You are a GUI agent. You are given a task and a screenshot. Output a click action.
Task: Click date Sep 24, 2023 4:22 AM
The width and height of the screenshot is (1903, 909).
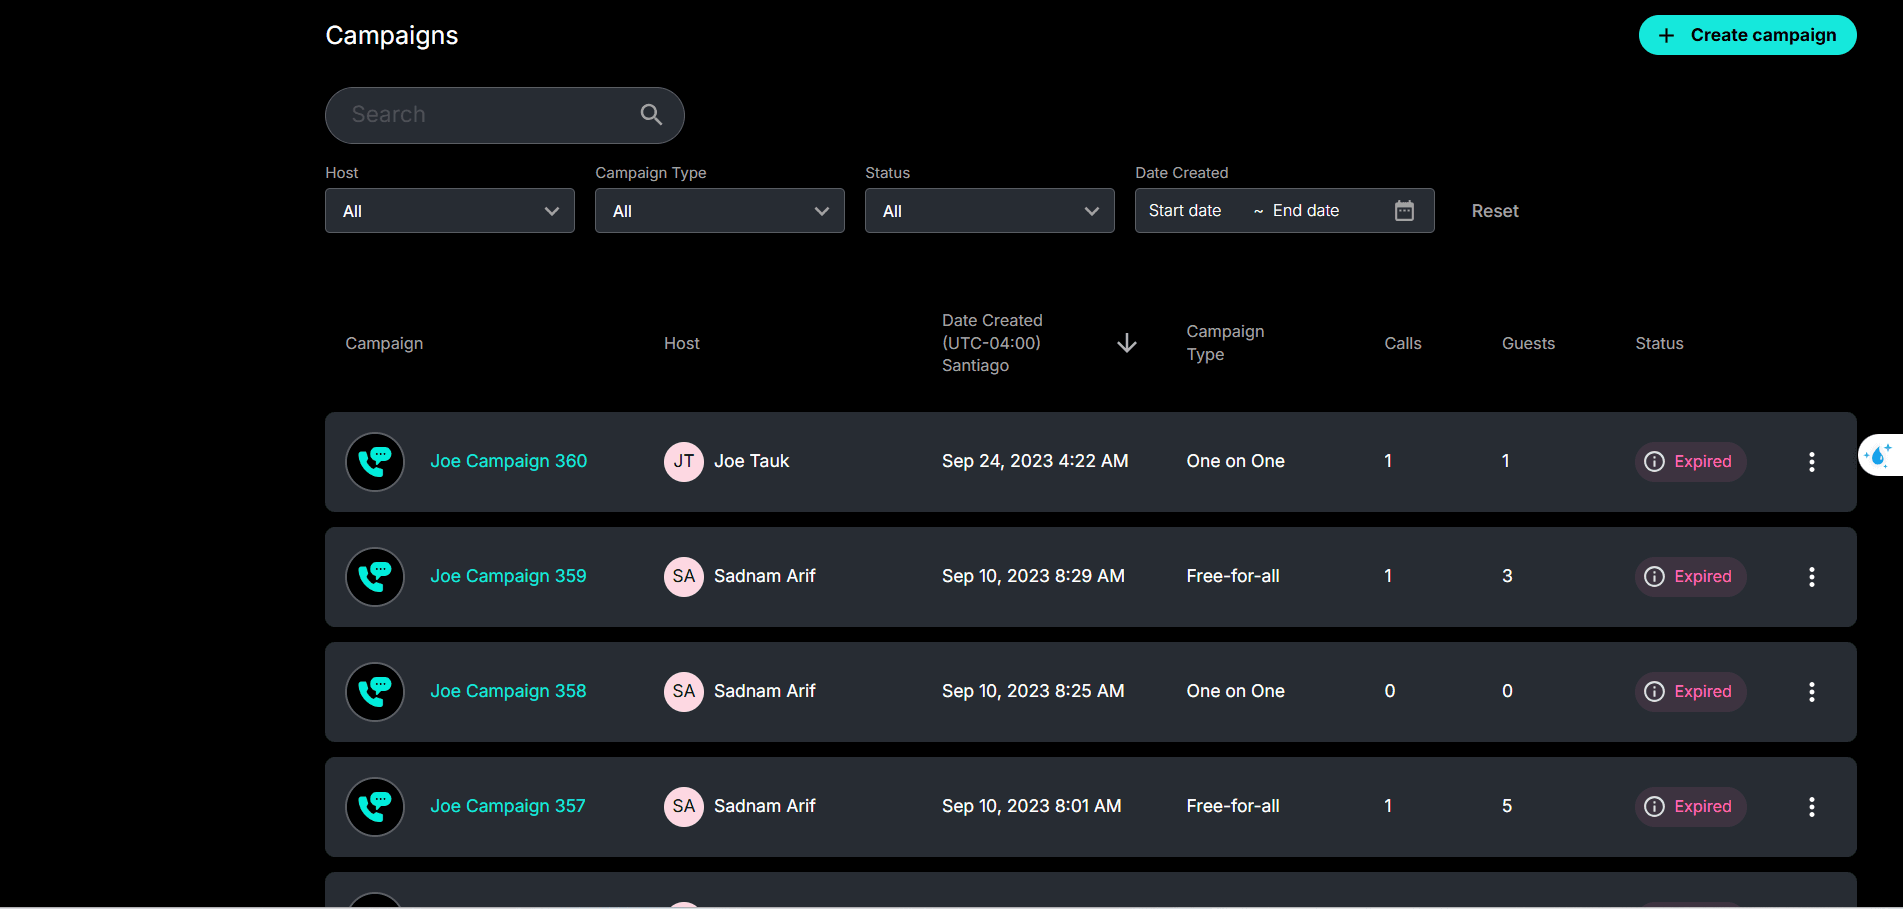[1035, 461]
